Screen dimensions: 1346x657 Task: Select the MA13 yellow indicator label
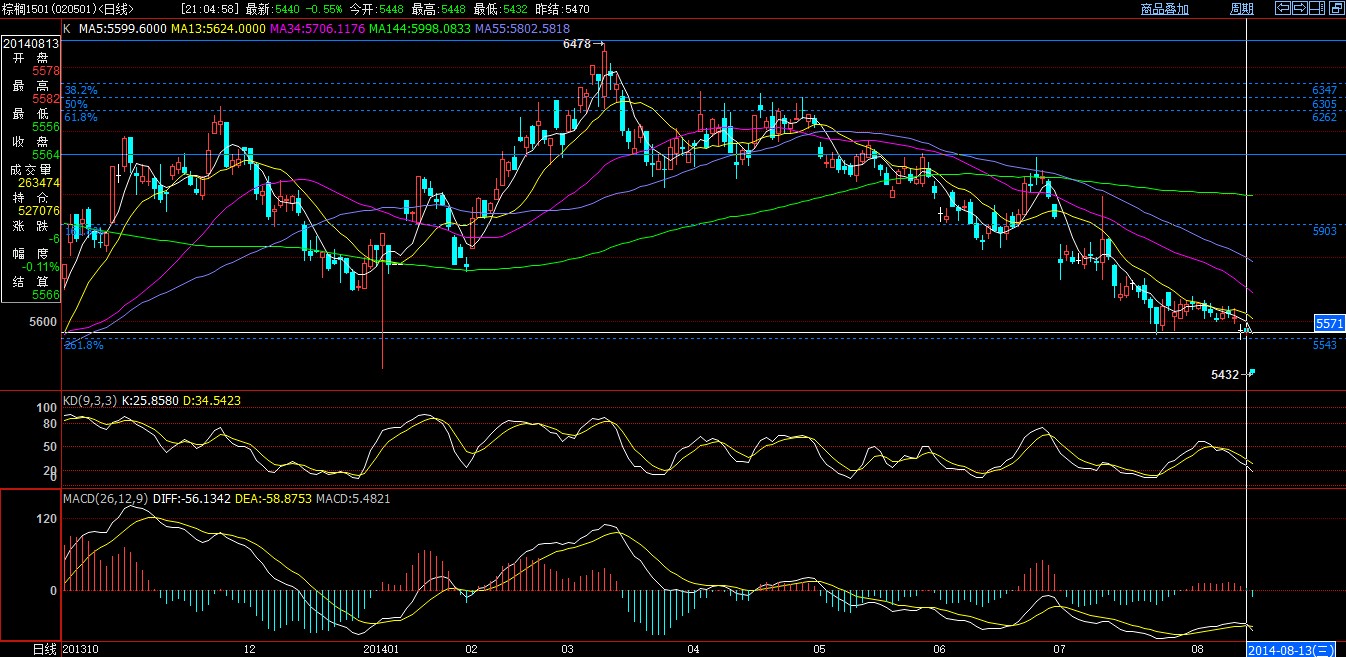coord(218,29)
